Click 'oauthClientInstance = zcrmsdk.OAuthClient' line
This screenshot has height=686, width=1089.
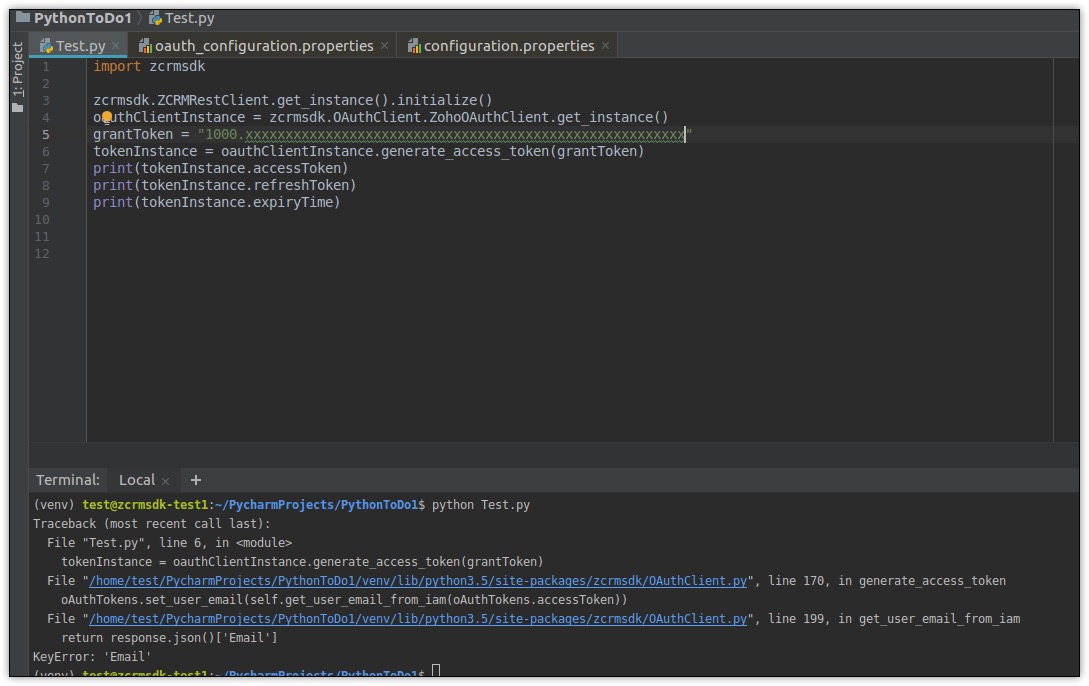click(381, 117)
